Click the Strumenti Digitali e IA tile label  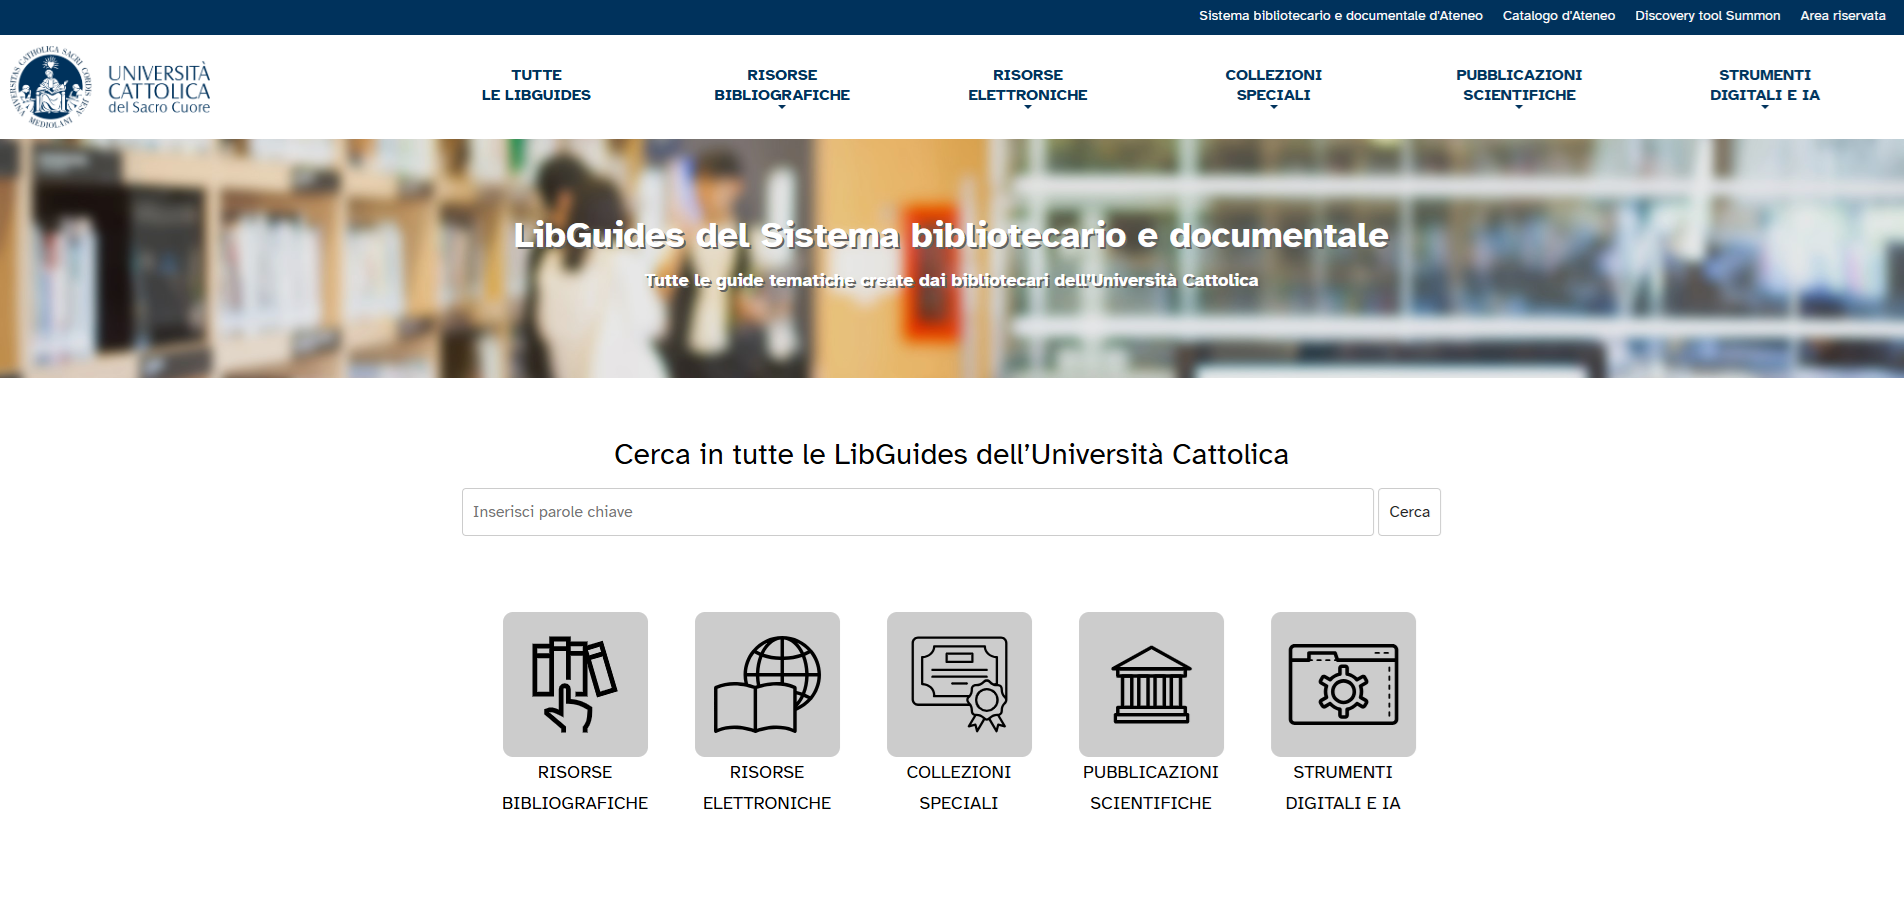coord(1343,788)
